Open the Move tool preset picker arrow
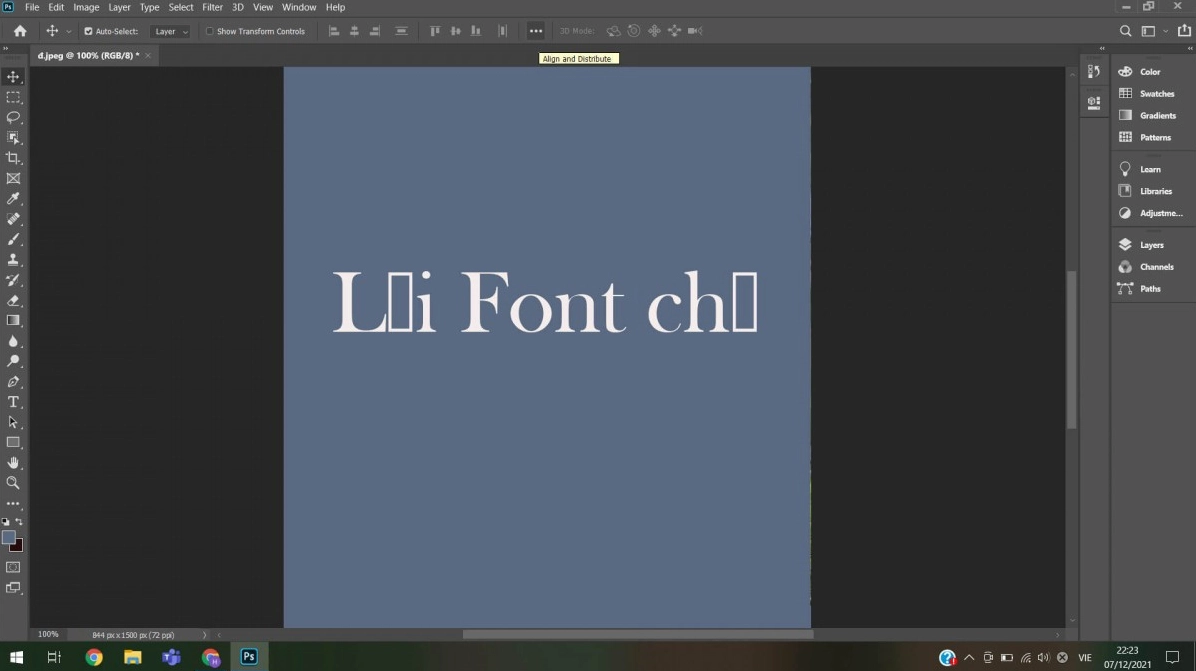The width and height of the screenshot is (1196, 671). coord(69,31)
